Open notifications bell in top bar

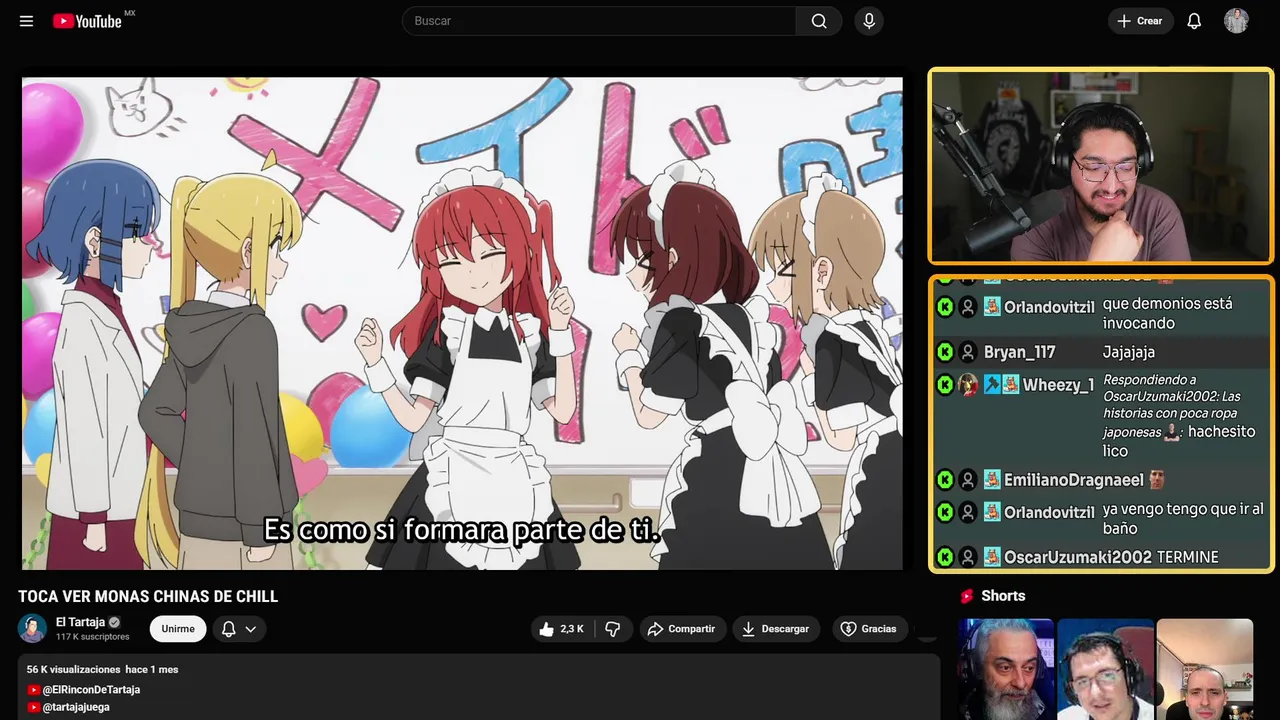(x=1194, y=21)
